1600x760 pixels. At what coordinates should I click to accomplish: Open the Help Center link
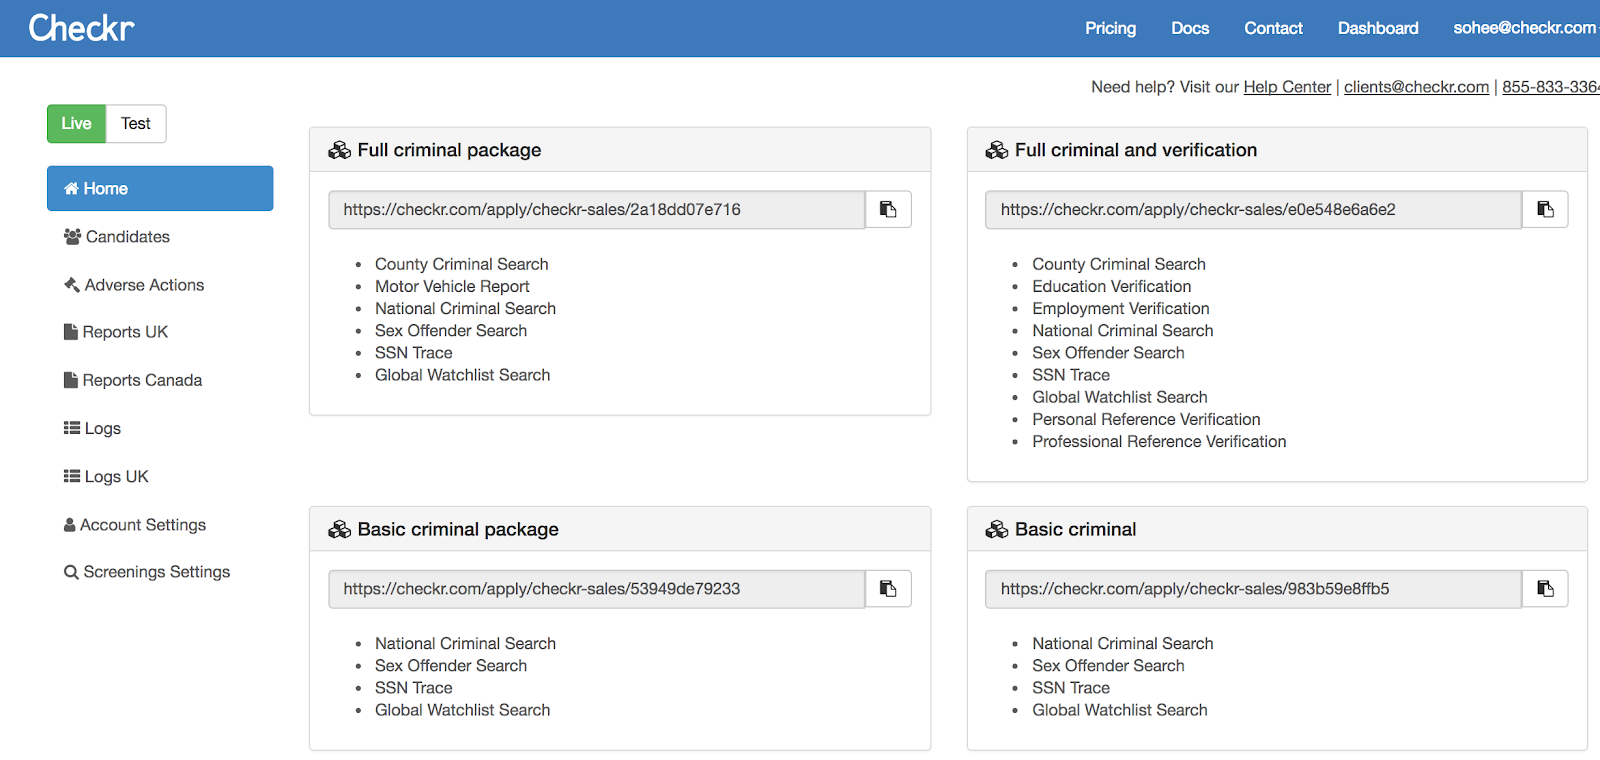tap(1287, 87)
